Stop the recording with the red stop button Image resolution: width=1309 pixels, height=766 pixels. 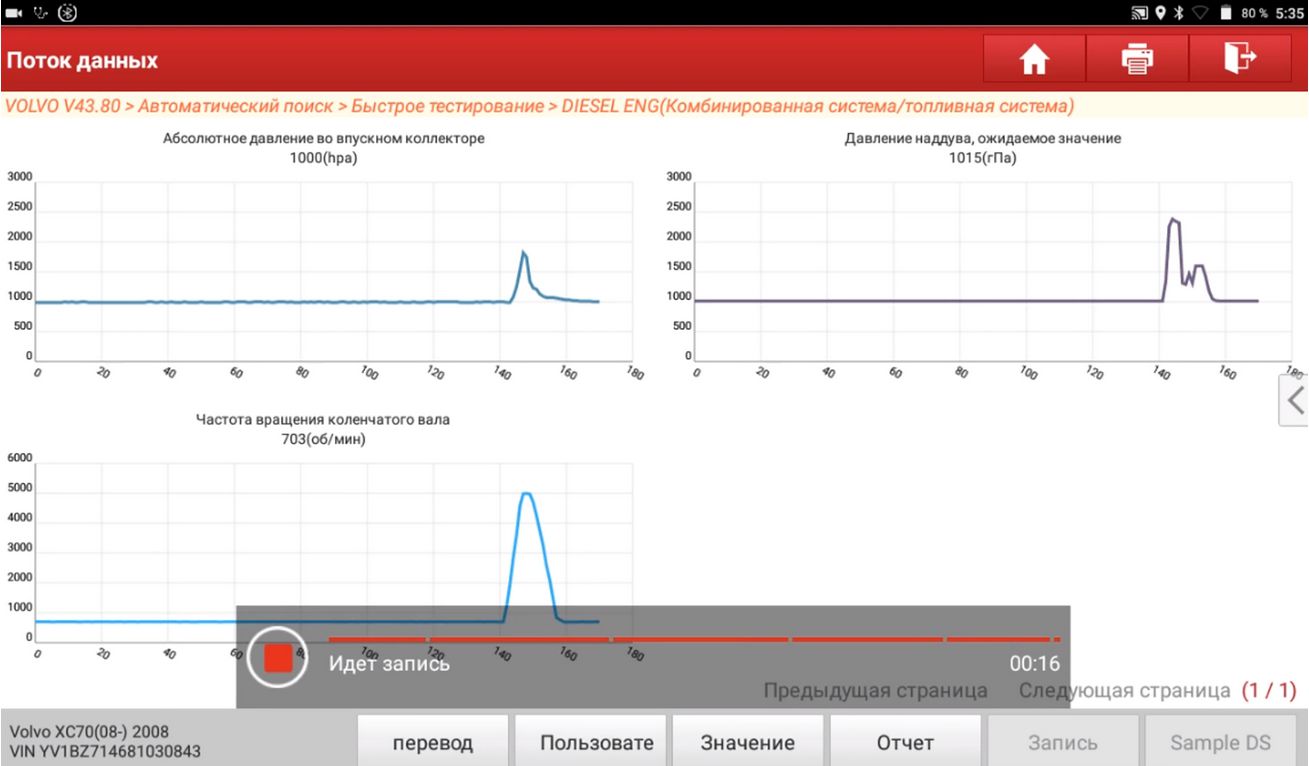click(x=278, y=657)
